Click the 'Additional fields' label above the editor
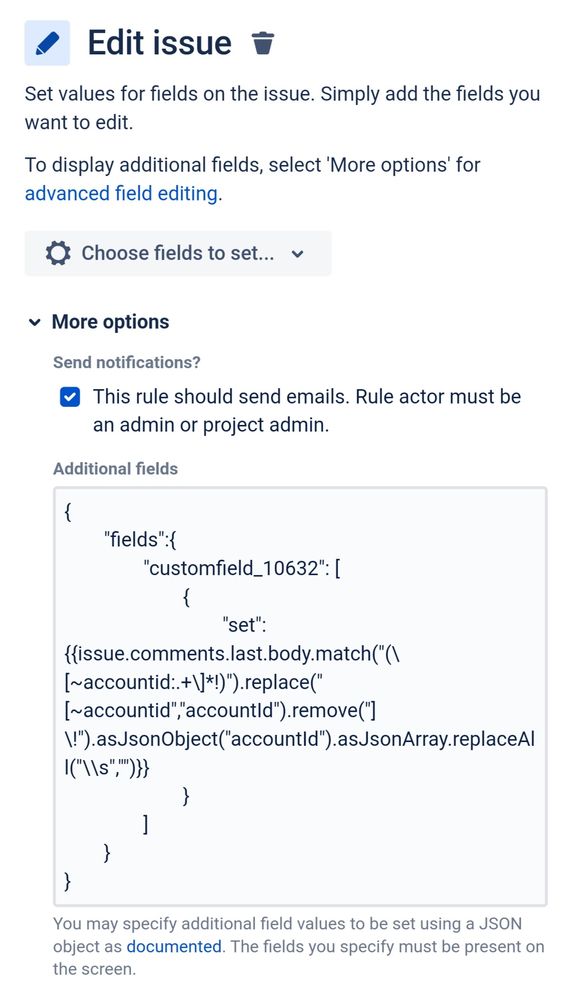The image size is (585, 999). tap(112, 468)
